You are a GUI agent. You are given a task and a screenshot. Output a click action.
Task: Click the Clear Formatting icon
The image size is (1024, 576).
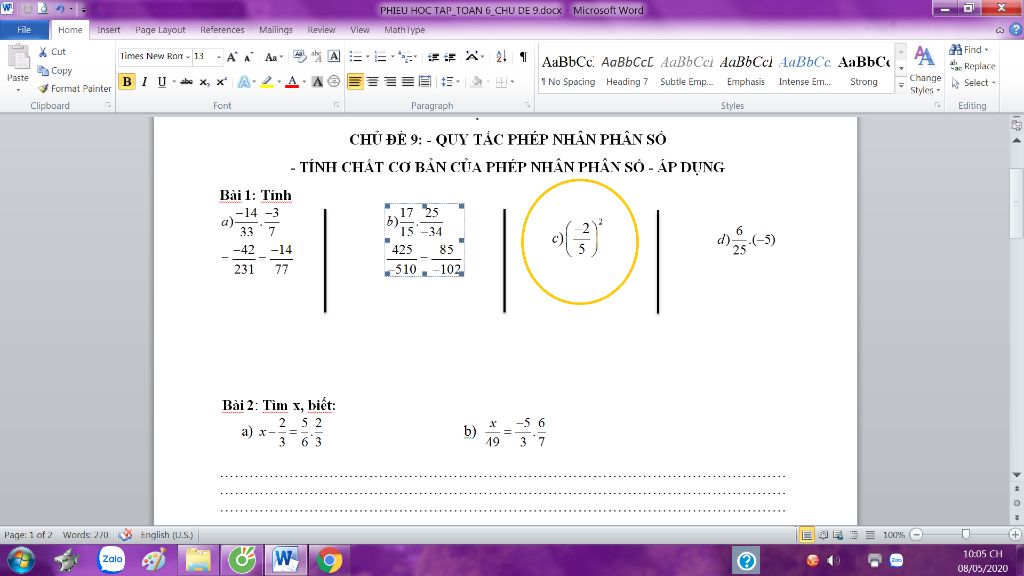tap(299, 57)
